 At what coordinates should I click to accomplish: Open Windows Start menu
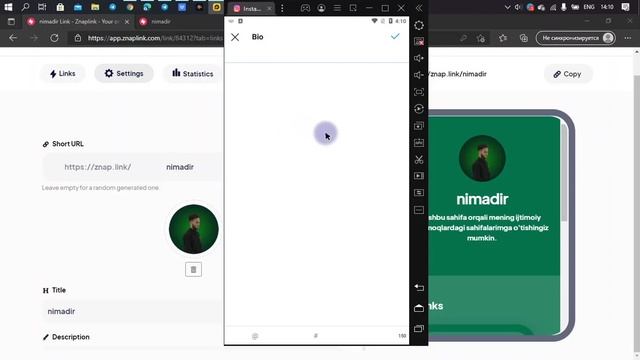pos(8,7)
